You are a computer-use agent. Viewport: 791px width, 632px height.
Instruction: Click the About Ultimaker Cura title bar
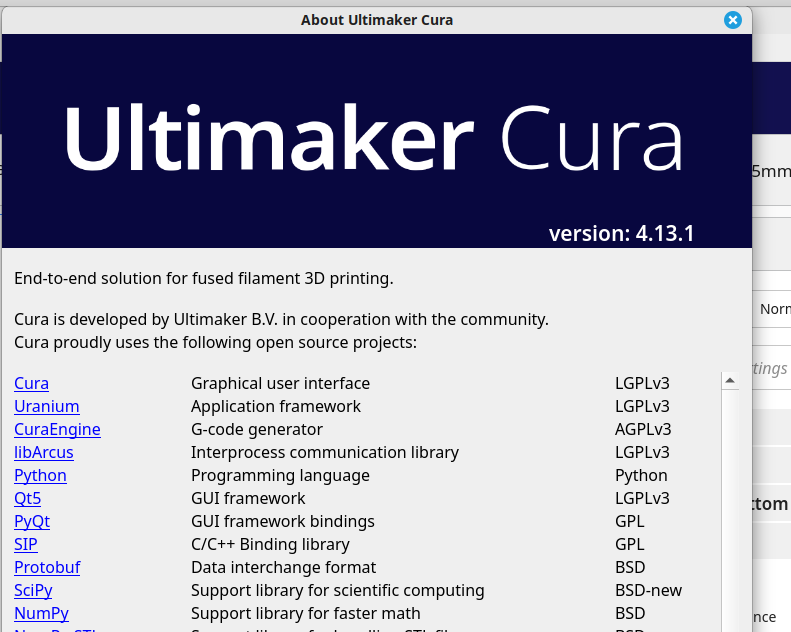(x=376, y=20)
